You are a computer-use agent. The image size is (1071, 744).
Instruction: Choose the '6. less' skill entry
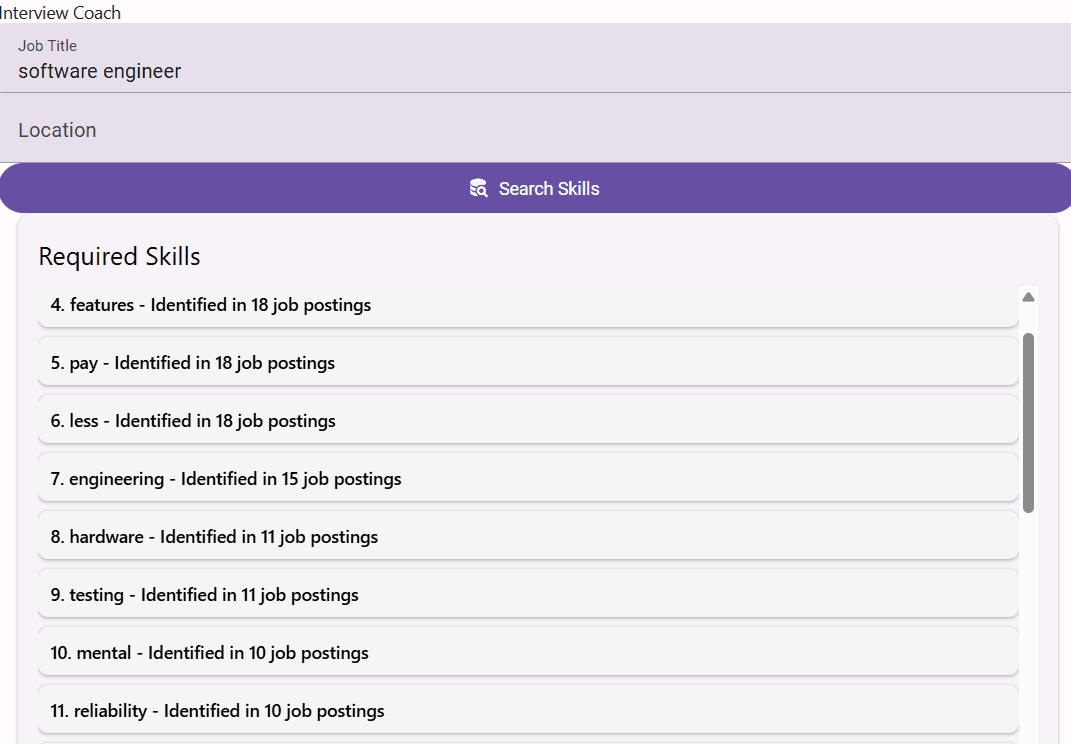[x=528, y=421]
